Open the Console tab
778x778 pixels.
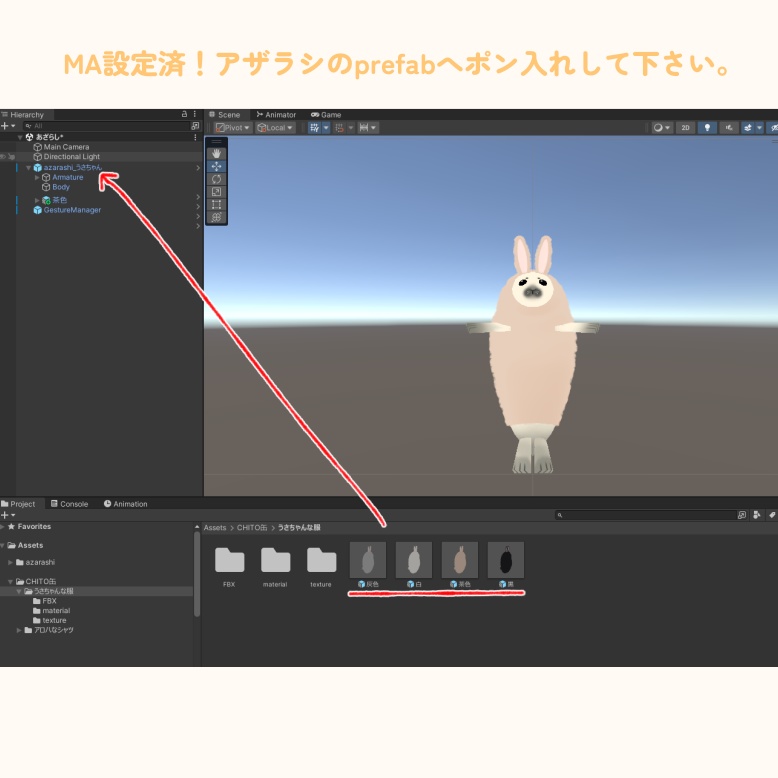pyautogui.click(x=69, y=504)
